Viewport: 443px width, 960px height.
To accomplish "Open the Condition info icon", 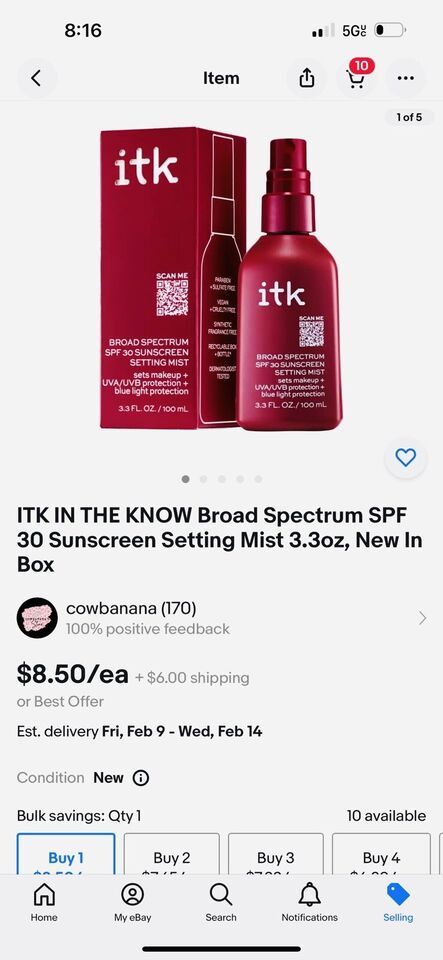I will (x=141, y=778).
